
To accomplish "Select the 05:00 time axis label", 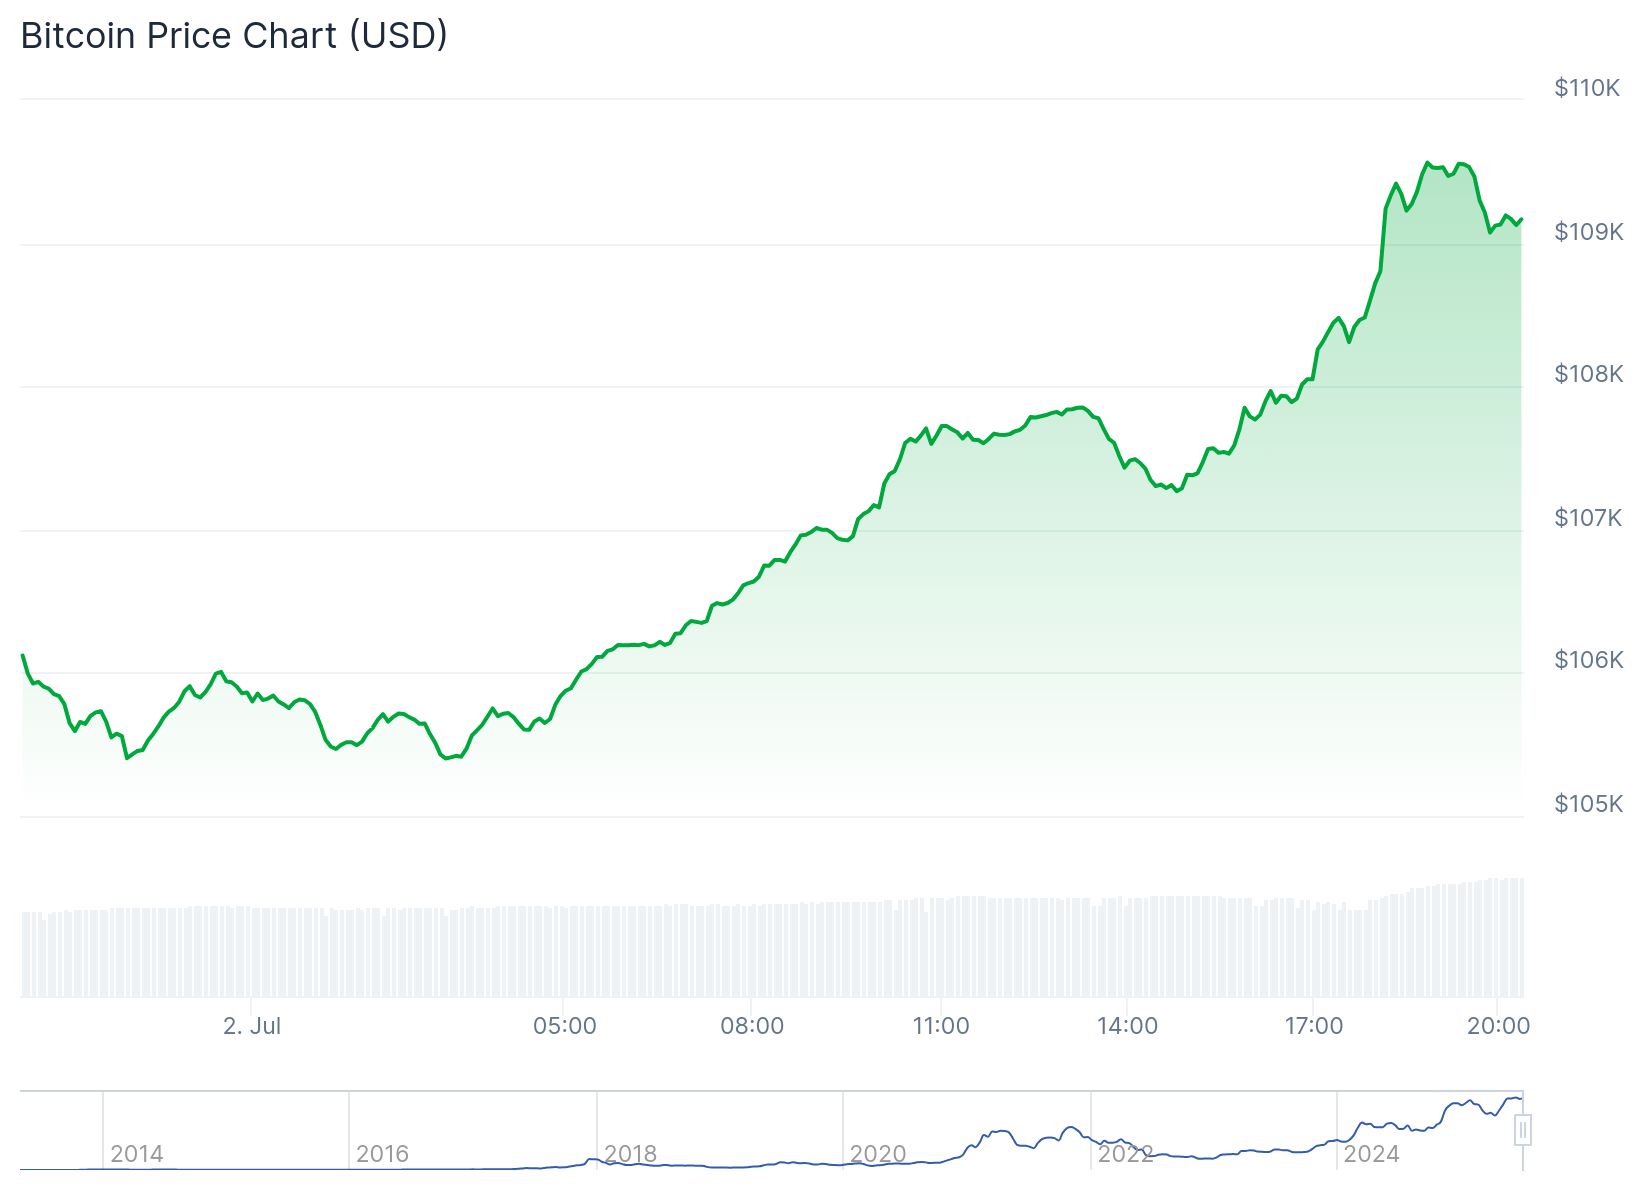I will click(x=564, y=1026).
